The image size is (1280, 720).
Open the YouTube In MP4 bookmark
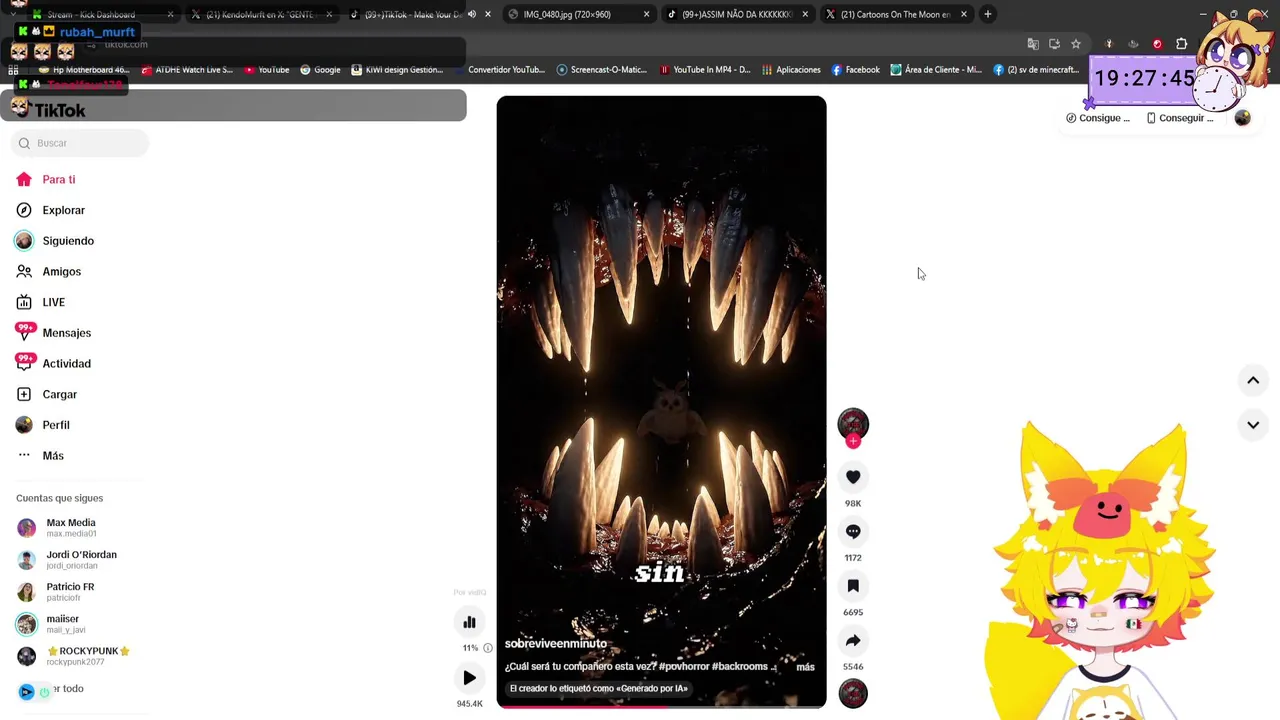click(705, 70)
